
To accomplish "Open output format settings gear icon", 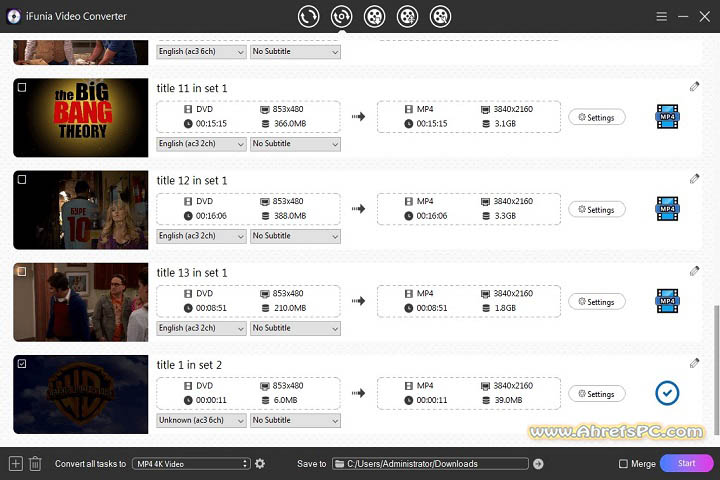I will point(260,463).
